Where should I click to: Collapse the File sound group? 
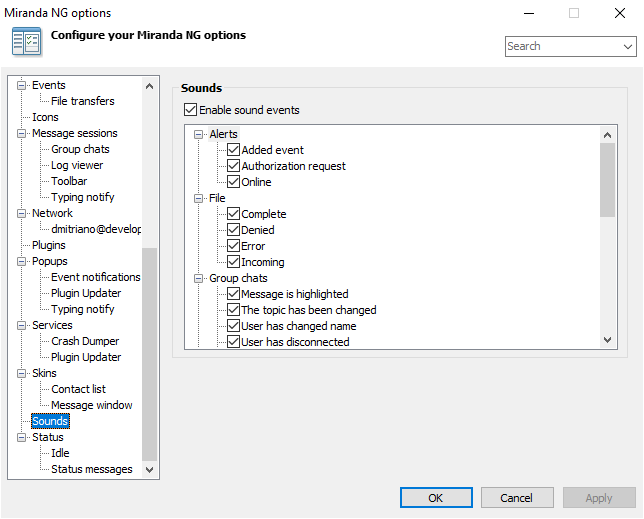click(x=198, y=198)
